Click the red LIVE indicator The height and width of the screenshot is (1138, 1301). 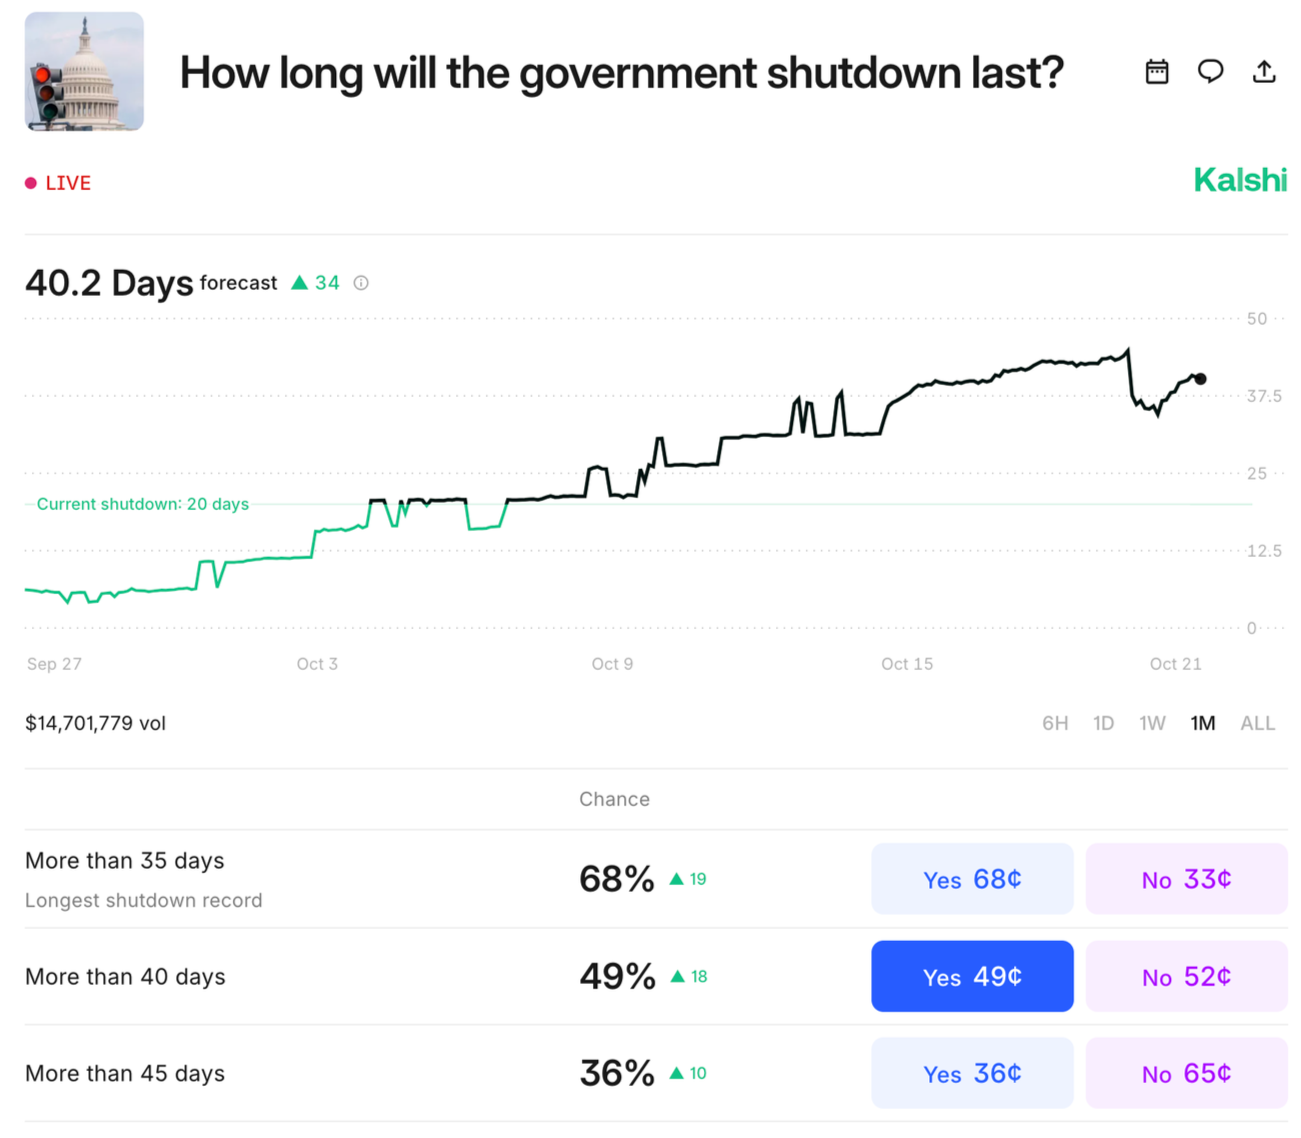click(x=58, y=183)
